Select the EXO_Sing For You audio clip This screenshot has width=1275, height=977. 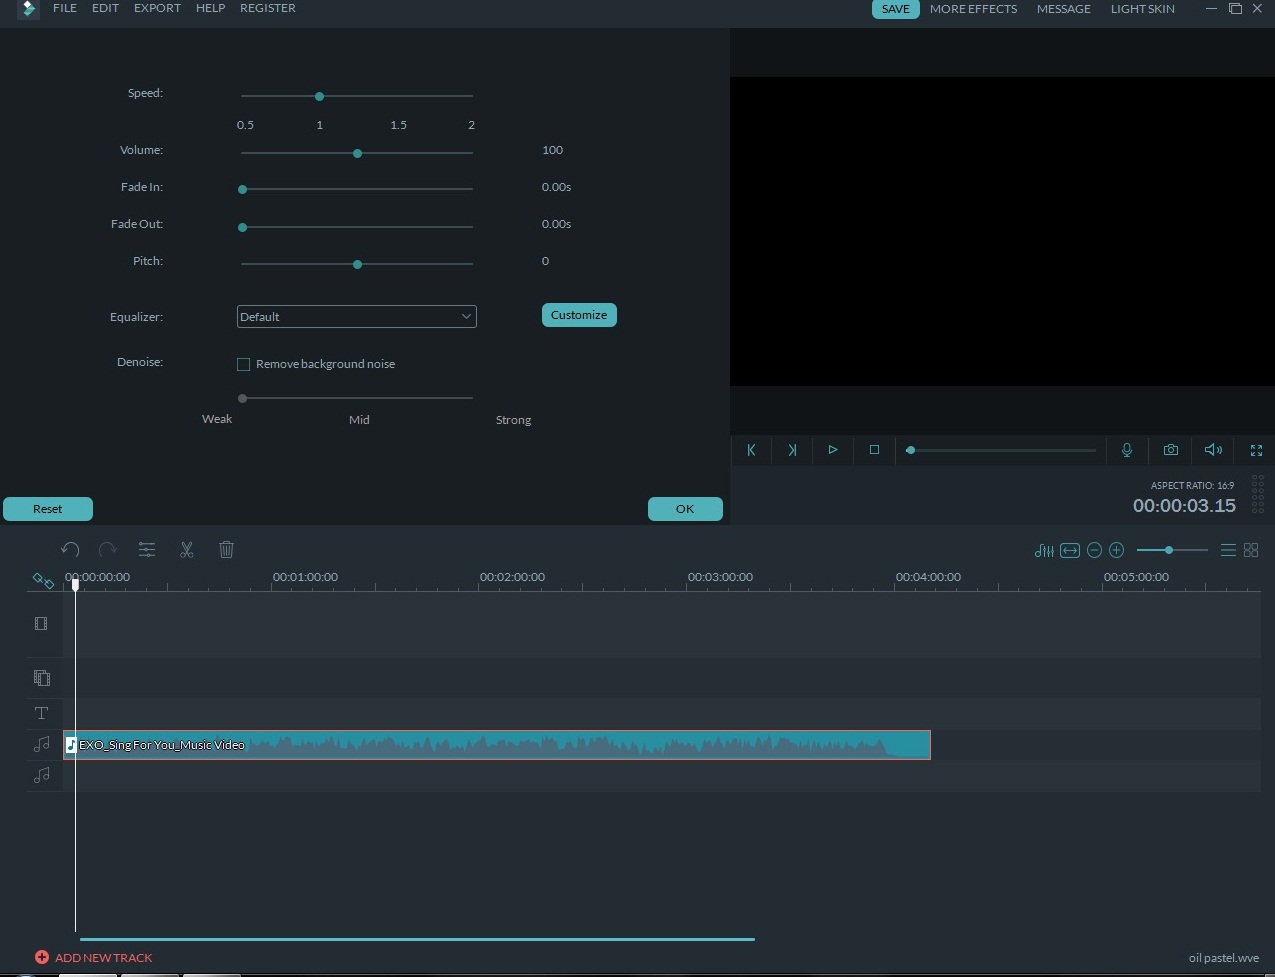click(497, 745)
